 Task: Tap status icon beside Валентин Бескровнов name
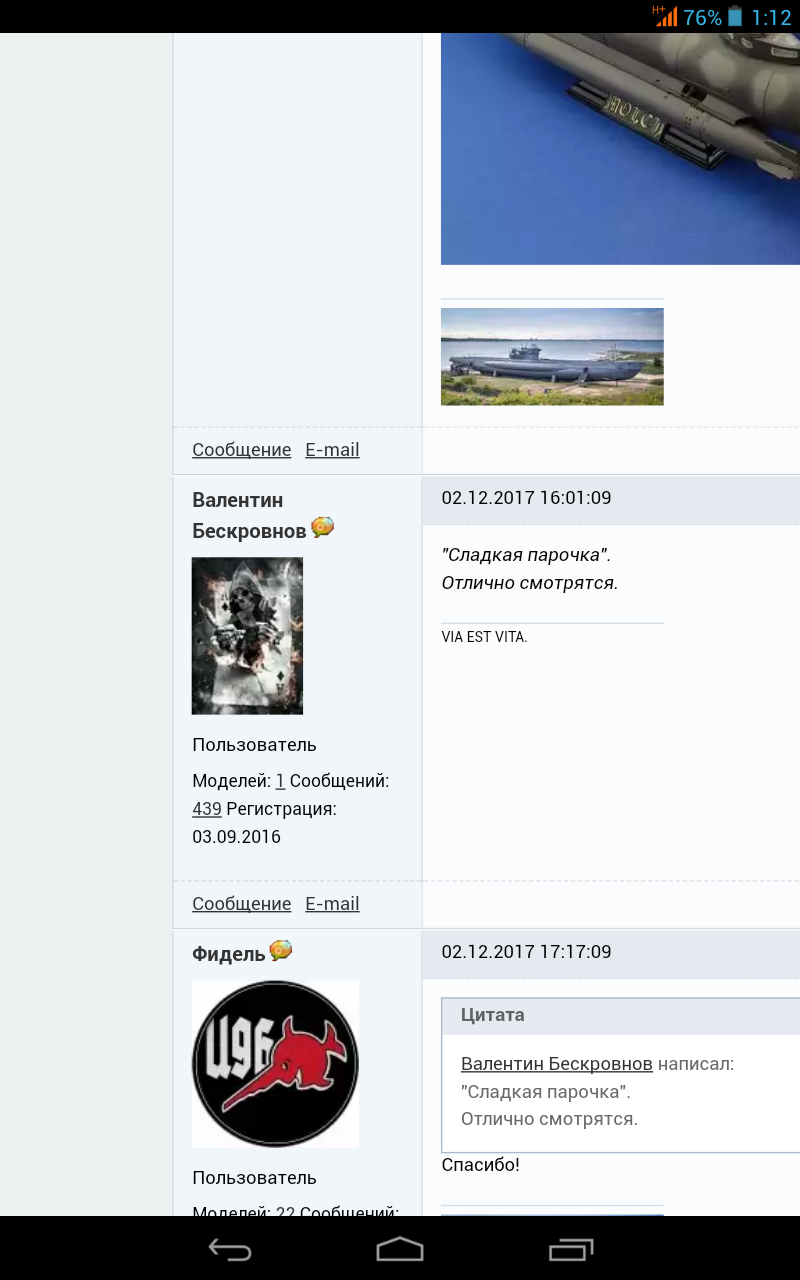[322, 527]
